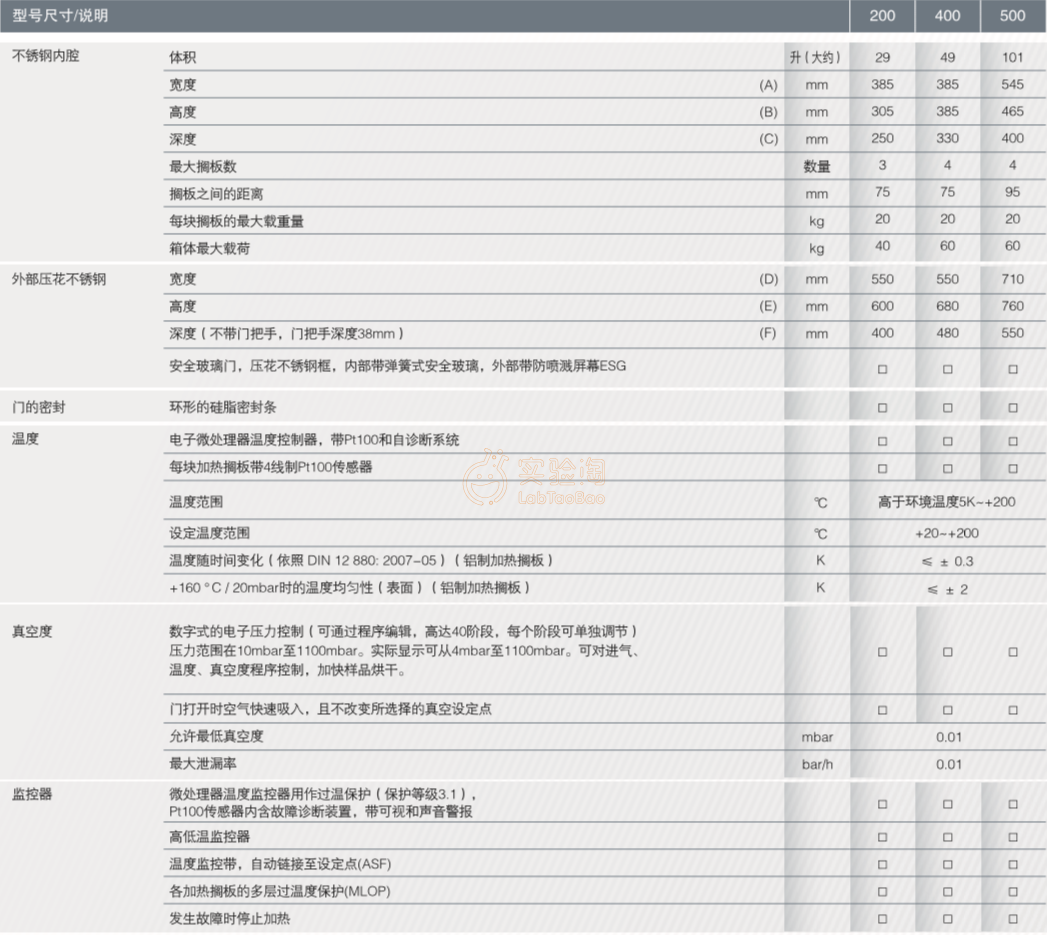This screenshot has height=935, width=1047.
Task: Check 温度监控带 (ASF) box for model 500
Action: tap(1012, 864)
